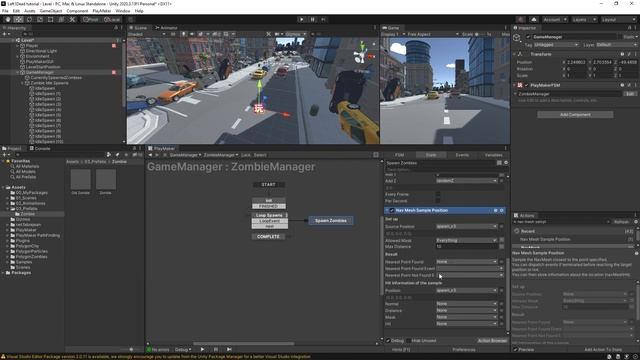This screenshot has width=640, height=360.
Task: Toggle scene lighting (bulb icon)
Action: coord(184,34)
